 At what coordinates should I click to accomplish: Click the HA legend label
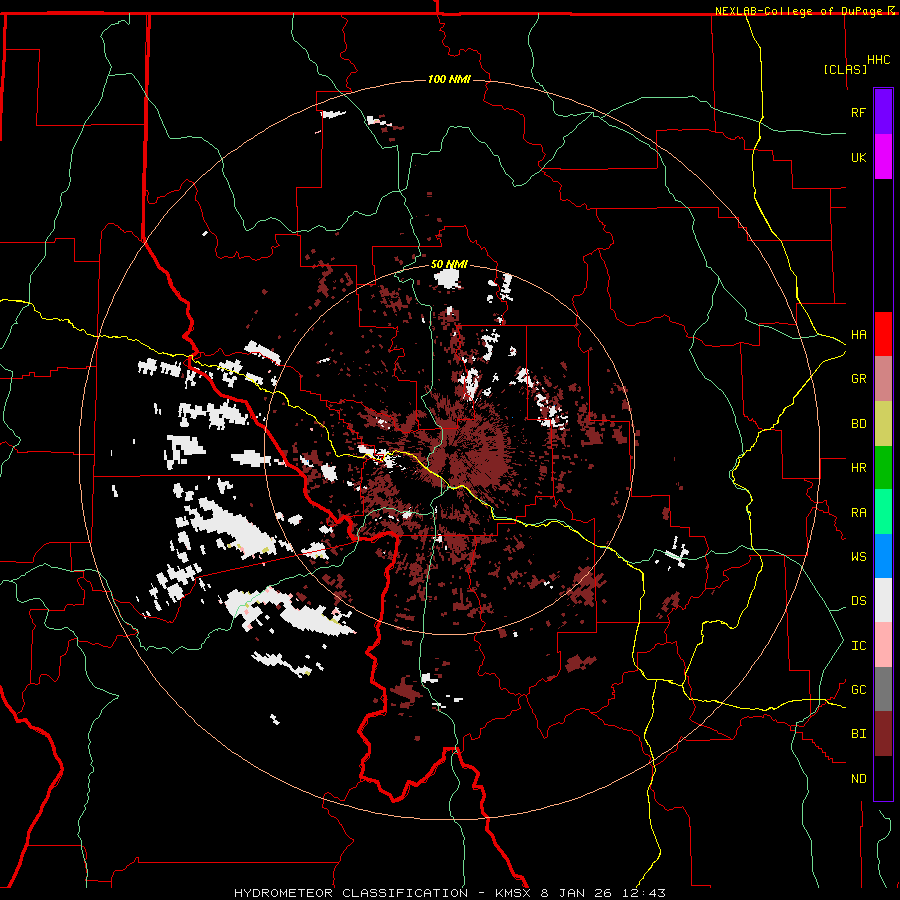point(858,334)
